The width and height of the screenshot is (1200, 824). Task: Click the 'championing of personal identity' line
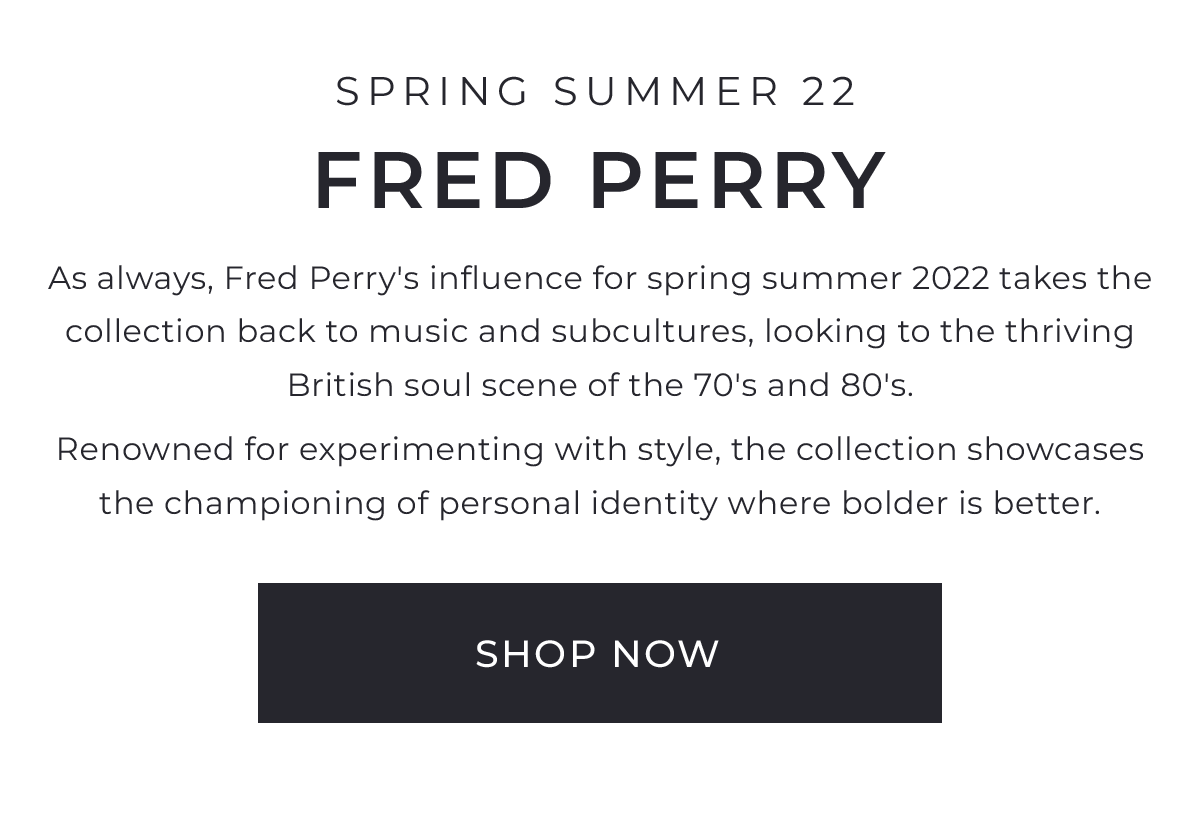tap(600, 503)
